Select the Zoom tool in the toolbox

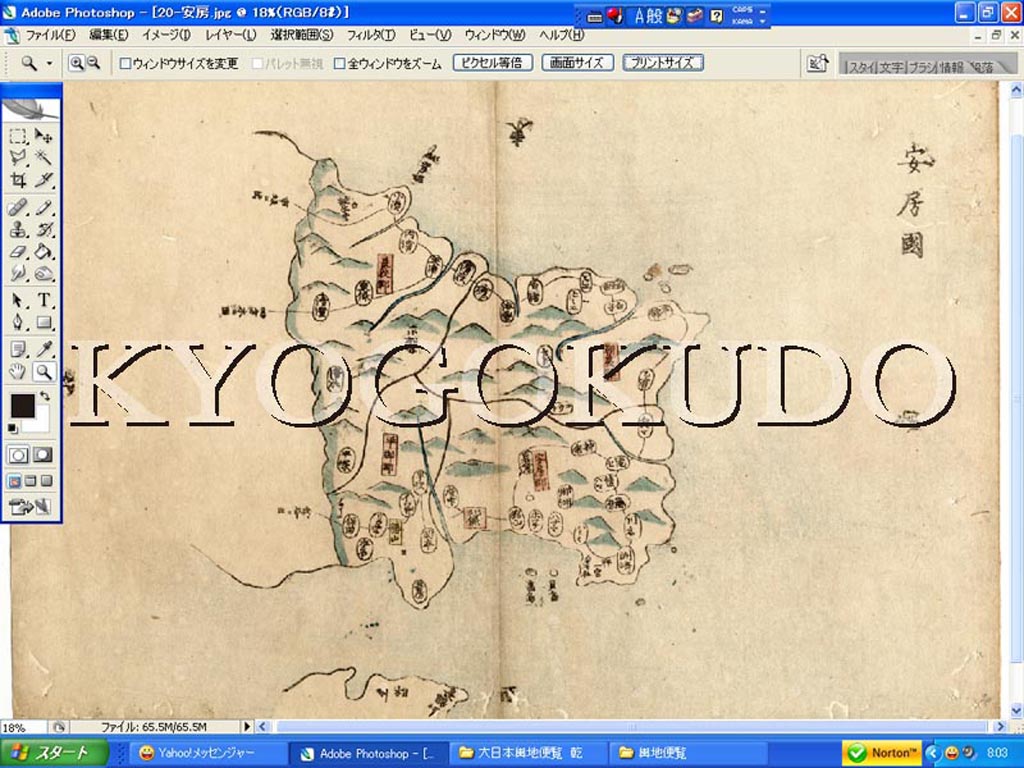click(43, 372)
